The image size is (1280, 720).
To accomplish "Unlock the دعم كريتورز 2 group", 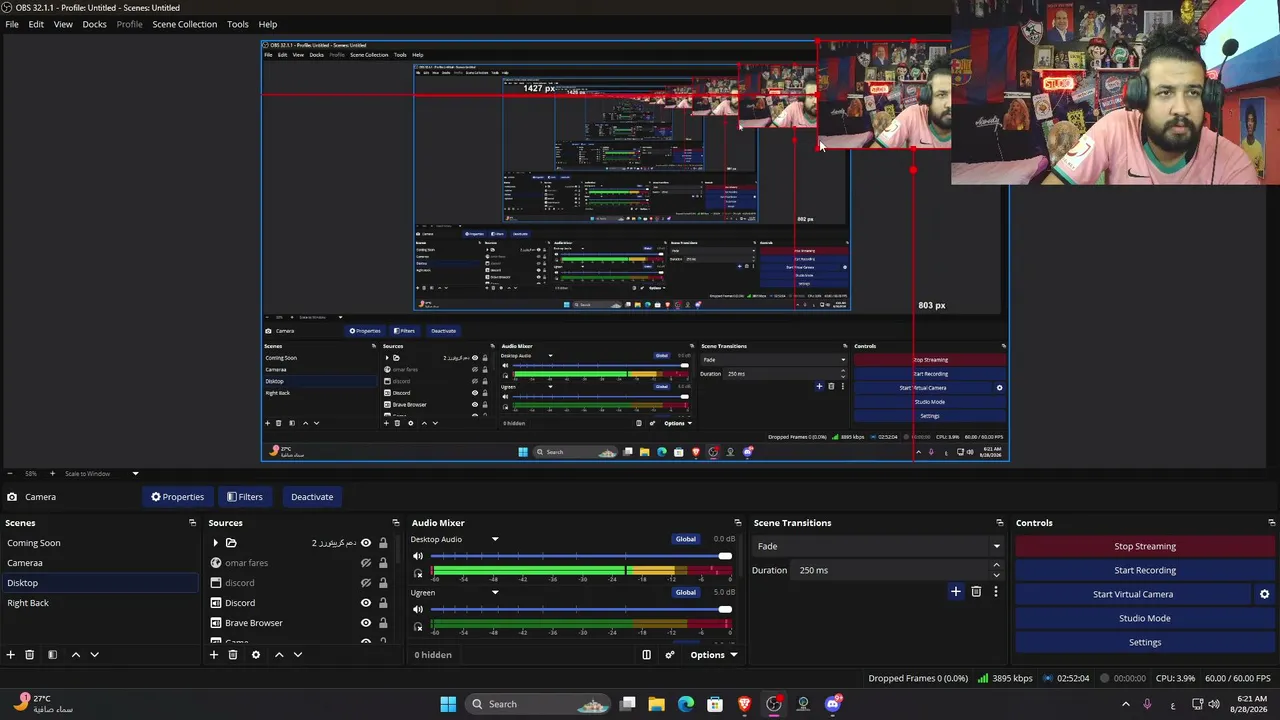I will pos(383,543).
